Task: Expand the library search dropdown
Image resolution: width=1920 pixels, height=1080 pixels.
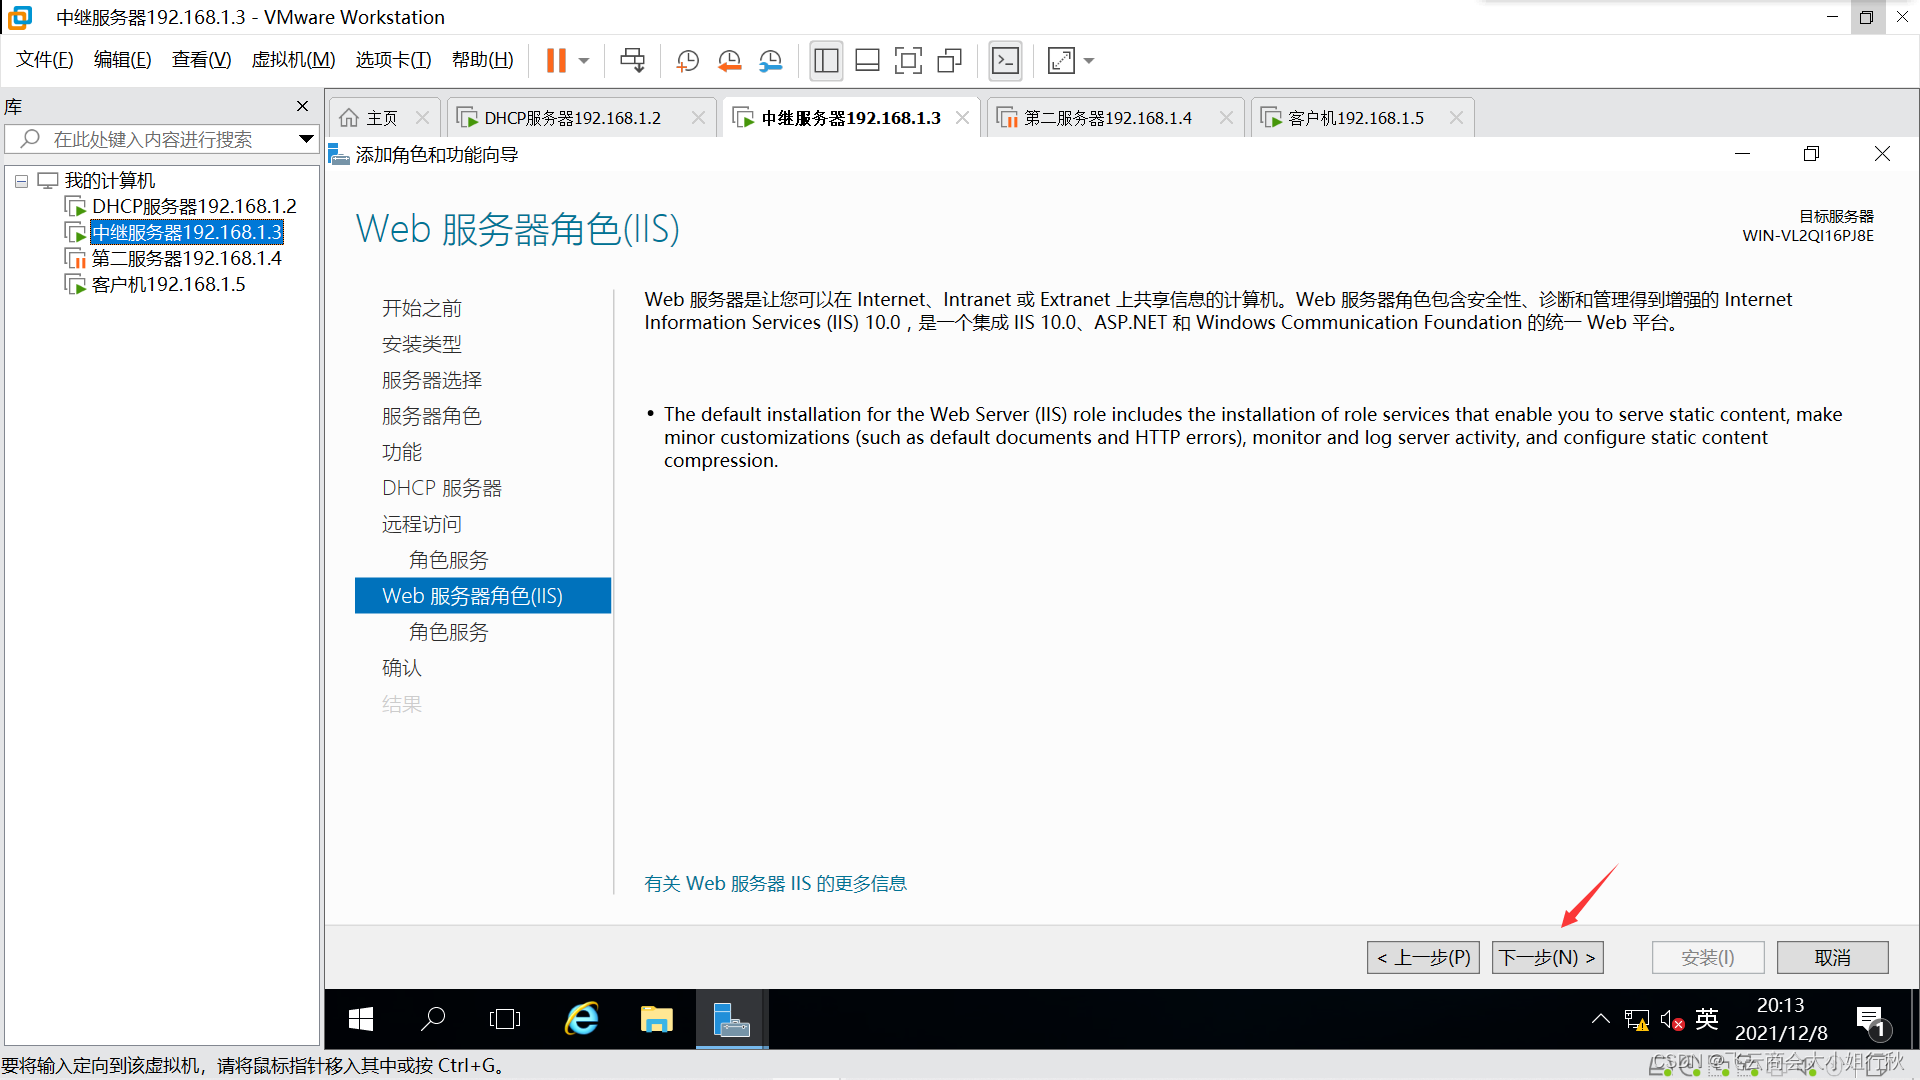Action: point(306,139)
